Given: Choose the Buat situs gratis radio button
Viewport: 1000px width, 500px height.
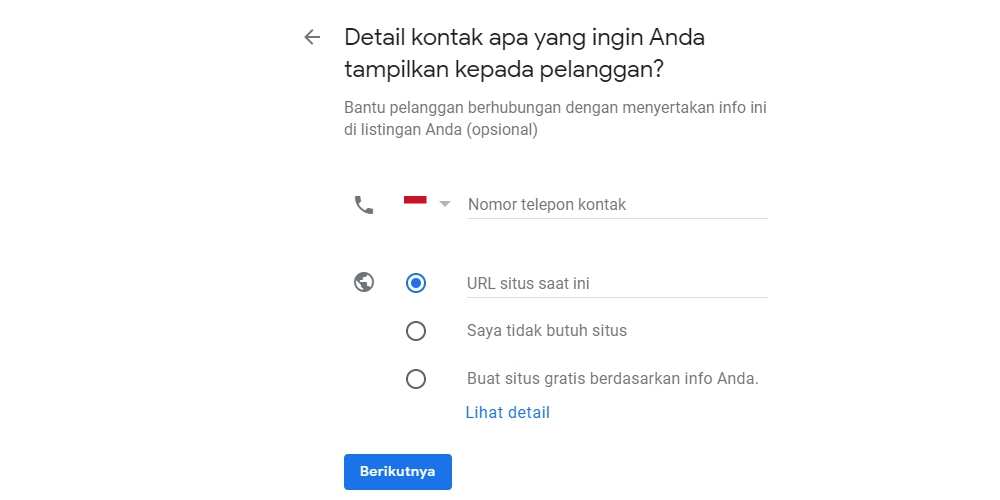Looking at the screenshot, I should coord(416,379).
